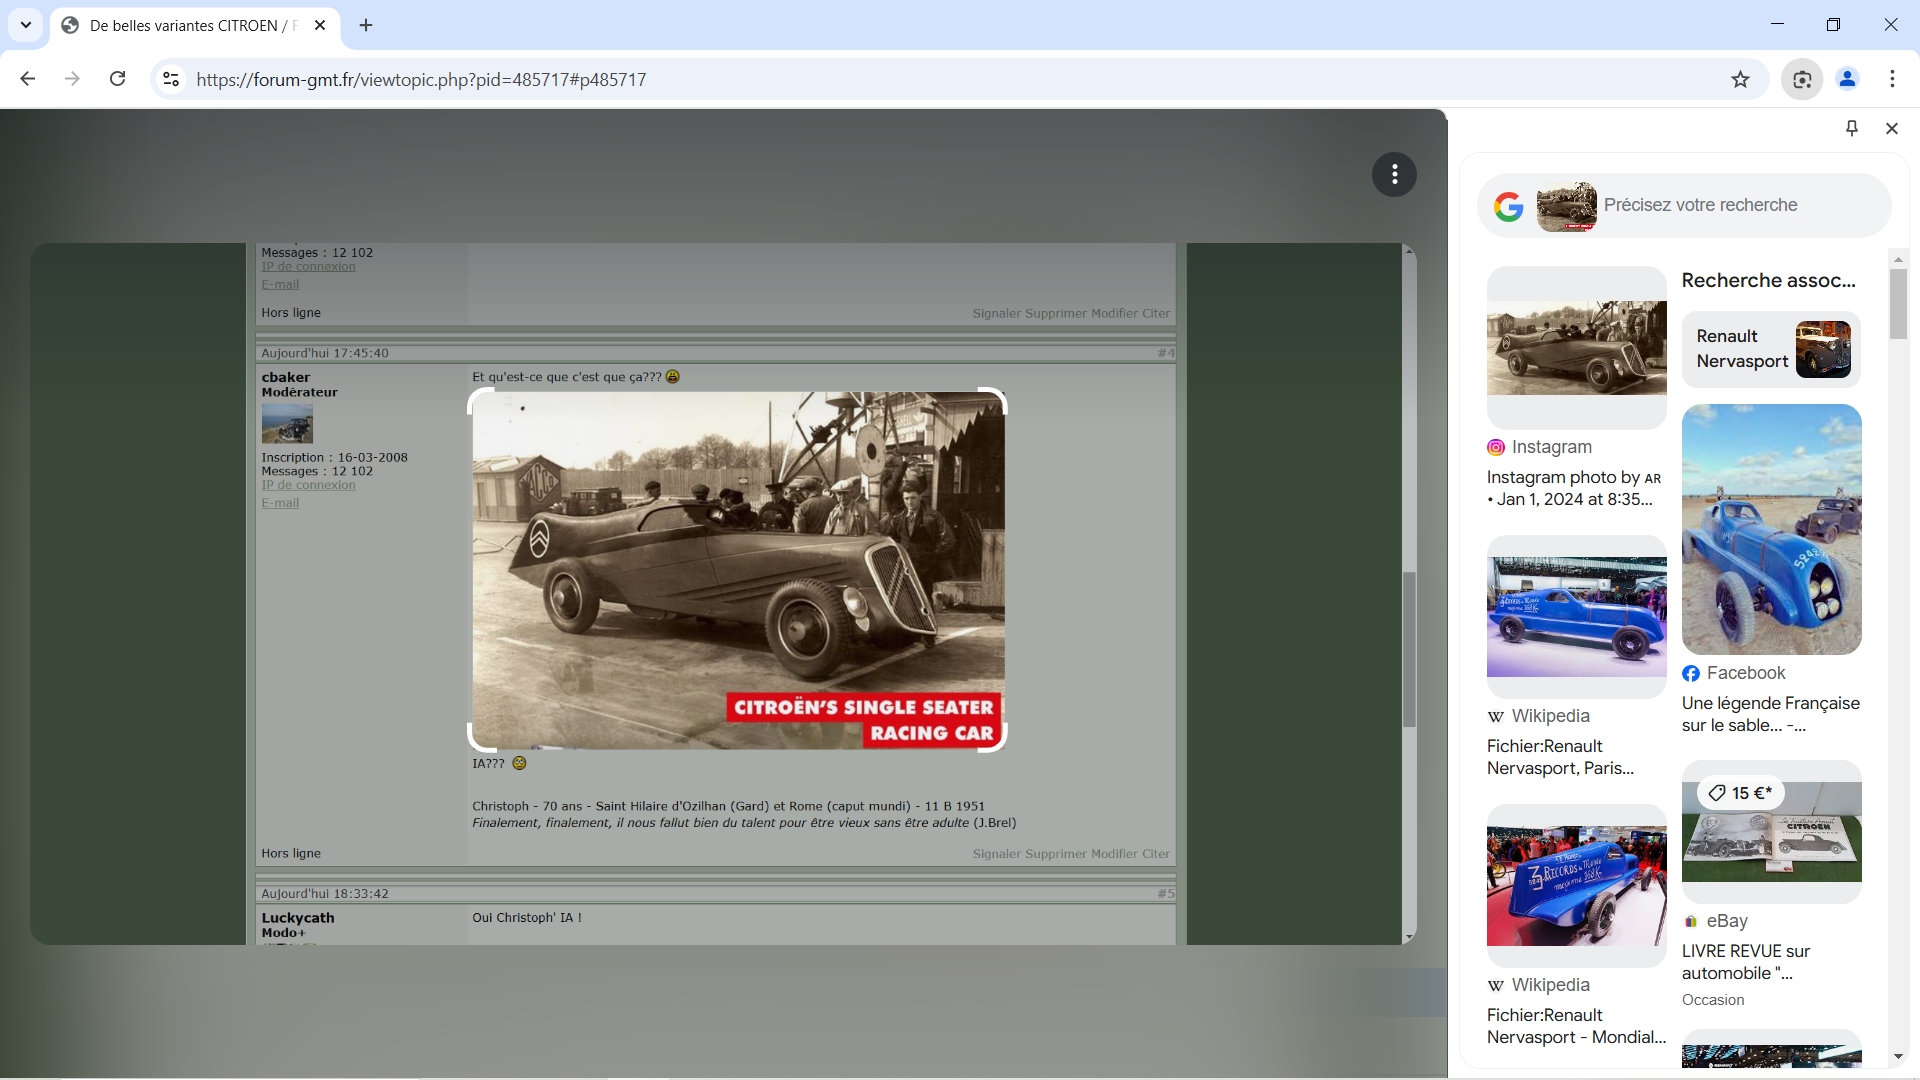Go back to the previous page
The image size is (1920, 1080).
28,79
